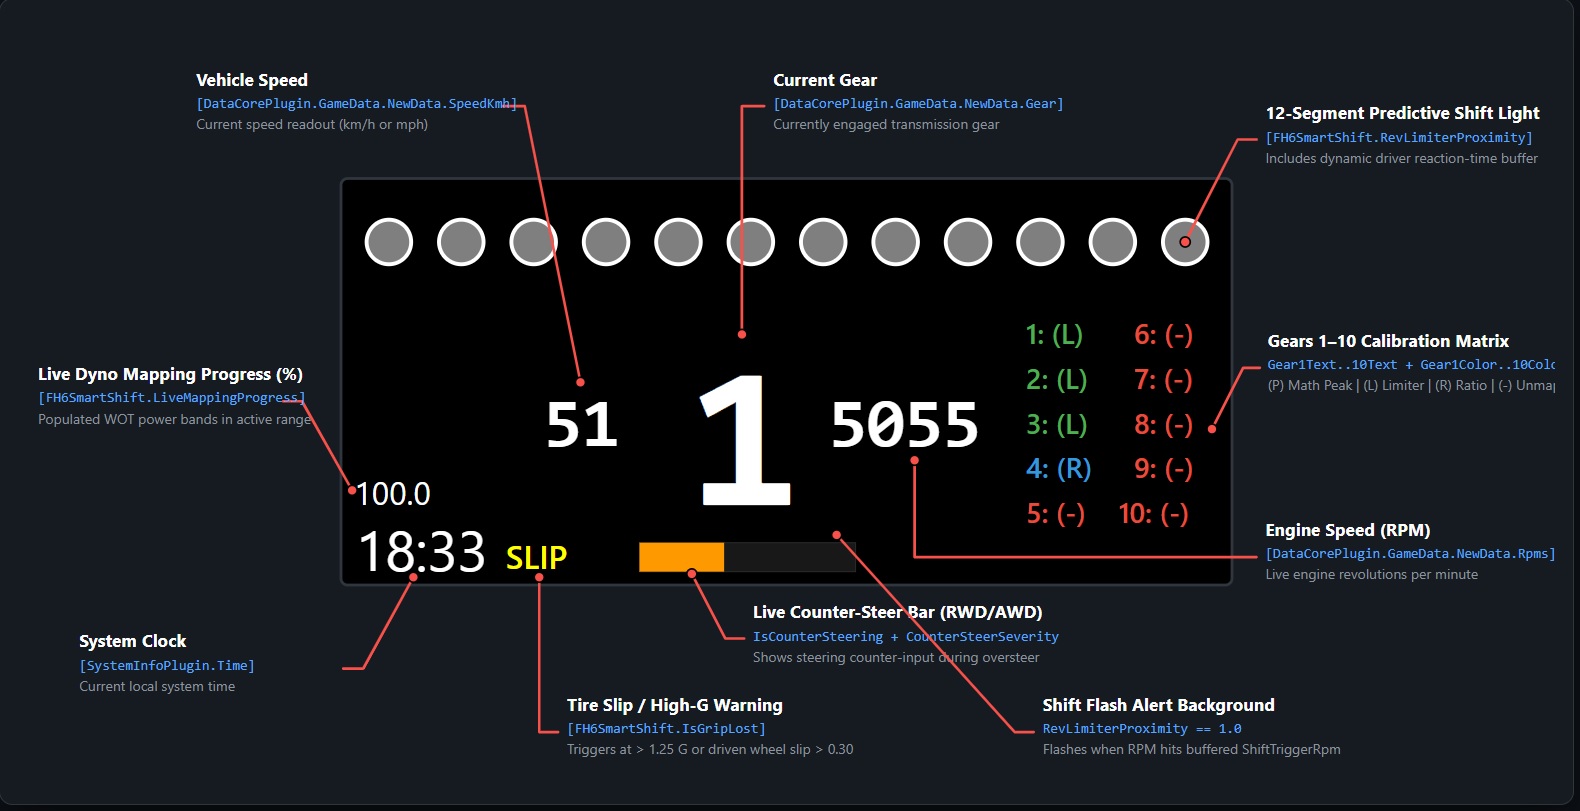Click the "Gears 1–10 Calibration Matrix" heading
Screen dimensions: 1580x811
click(1388, 341)
